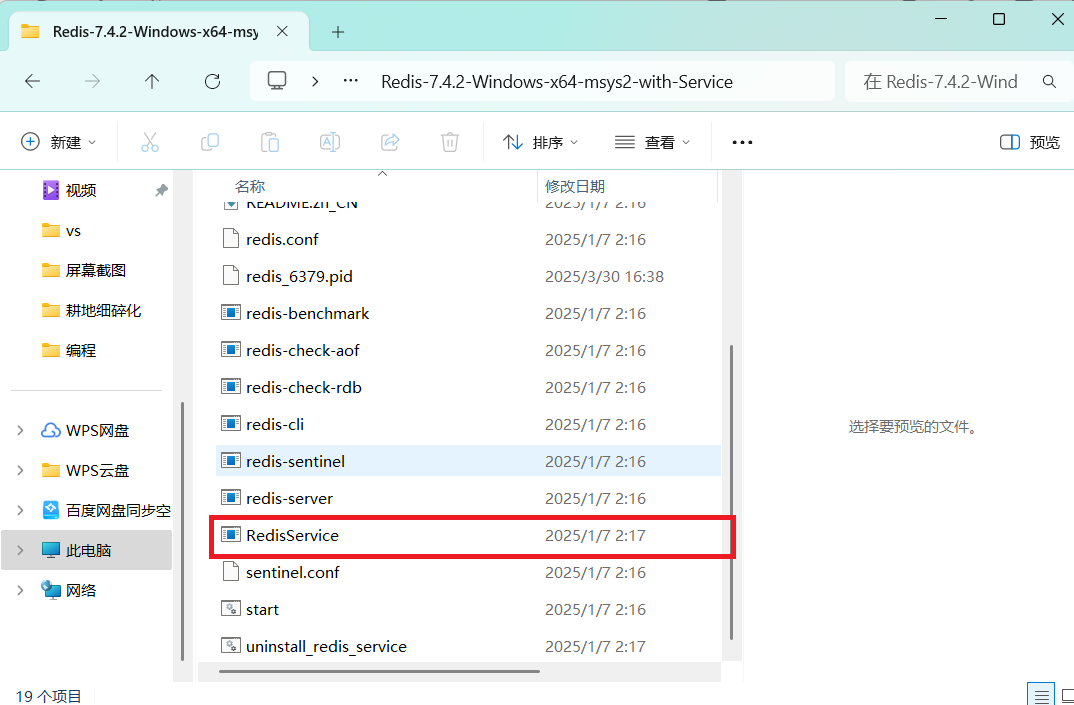1074x705 pixels.
Task: Select the redis-check-rdb executable
Action: tap(469, 387)
